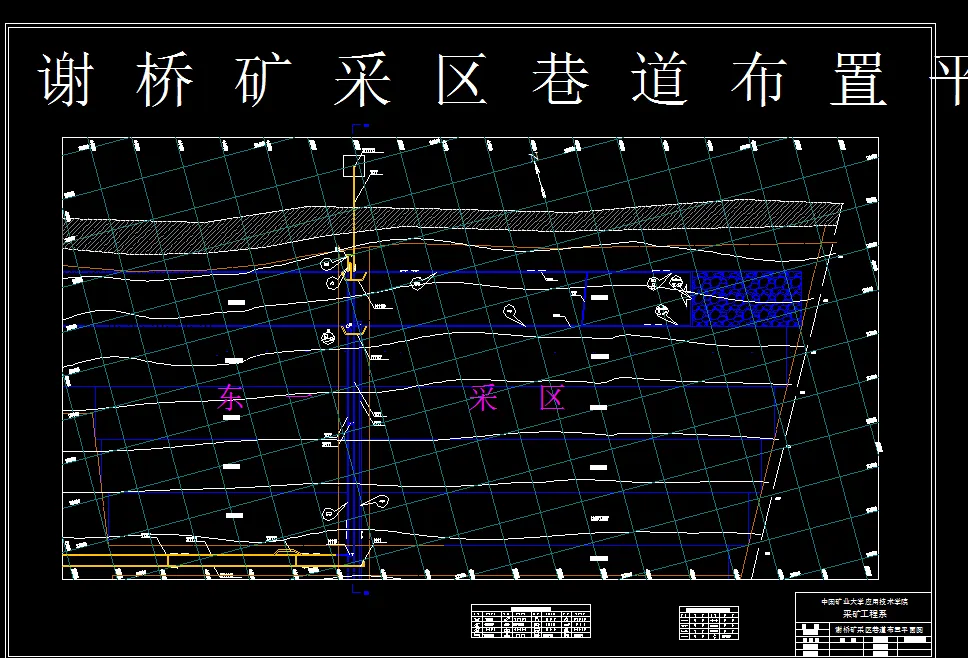The image size is (968, 658).
Task: Select the magenta text label 东
Action: point(230,397)
